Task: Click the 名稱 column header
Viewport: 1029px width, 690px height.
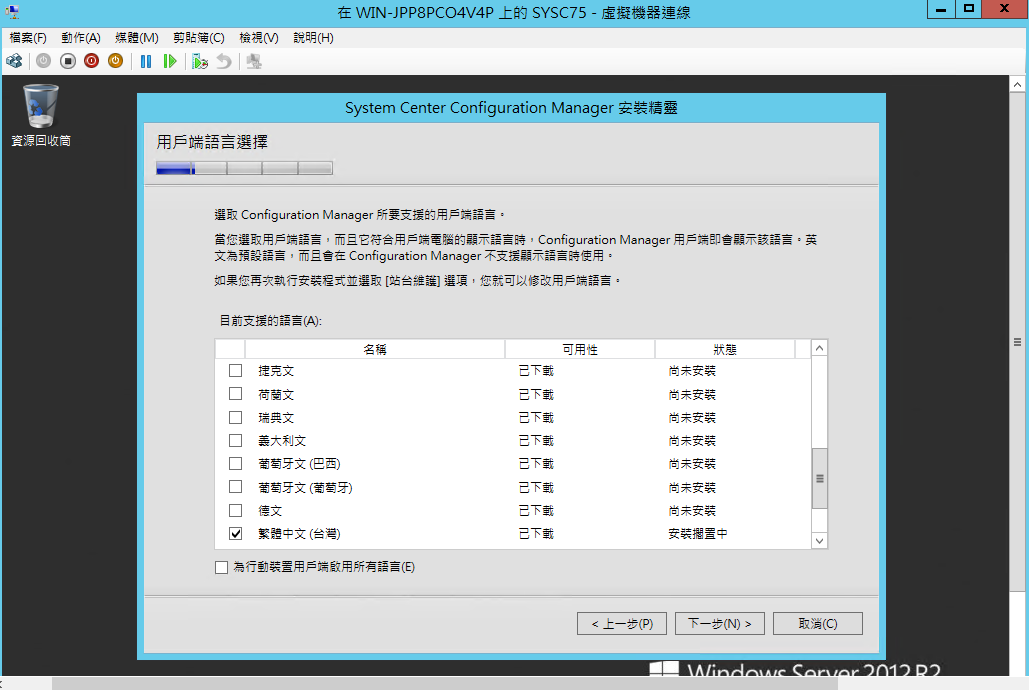Action: tap(375, 349)
